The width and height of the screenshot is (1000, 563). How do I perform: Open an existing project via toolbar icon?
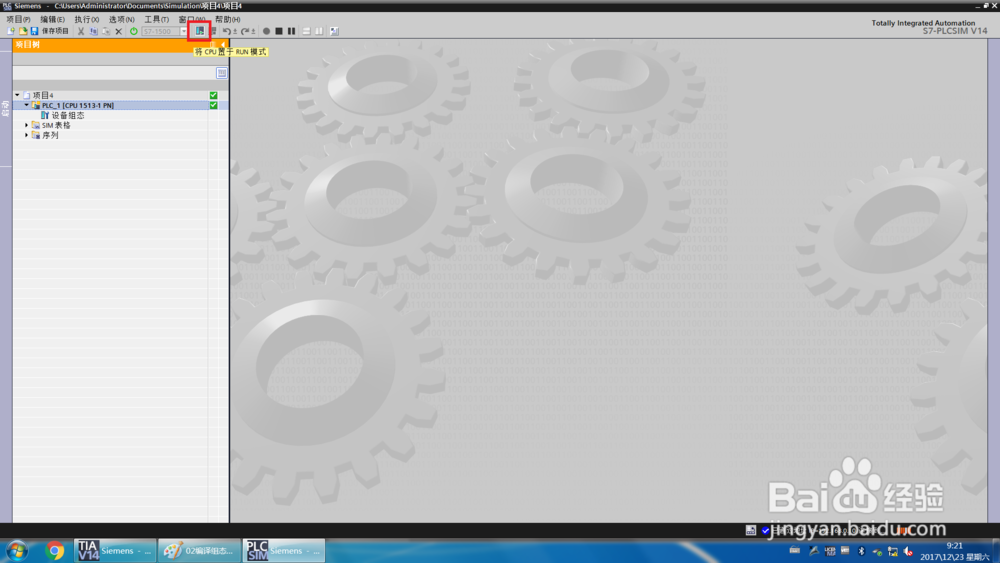tap(23, 31)
